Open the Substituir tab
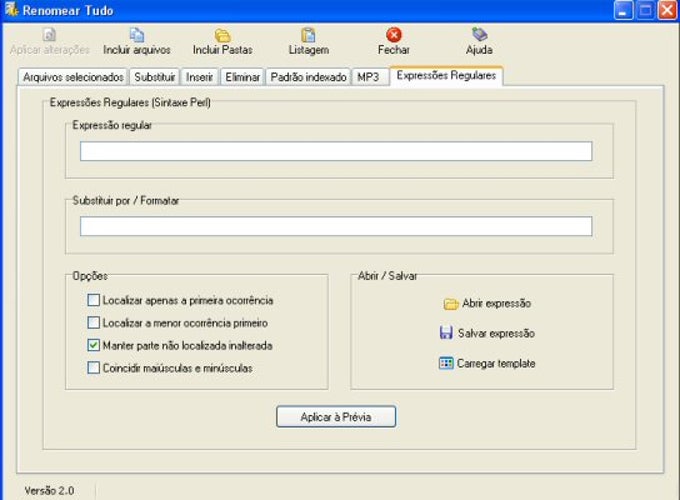 (154, 77)
